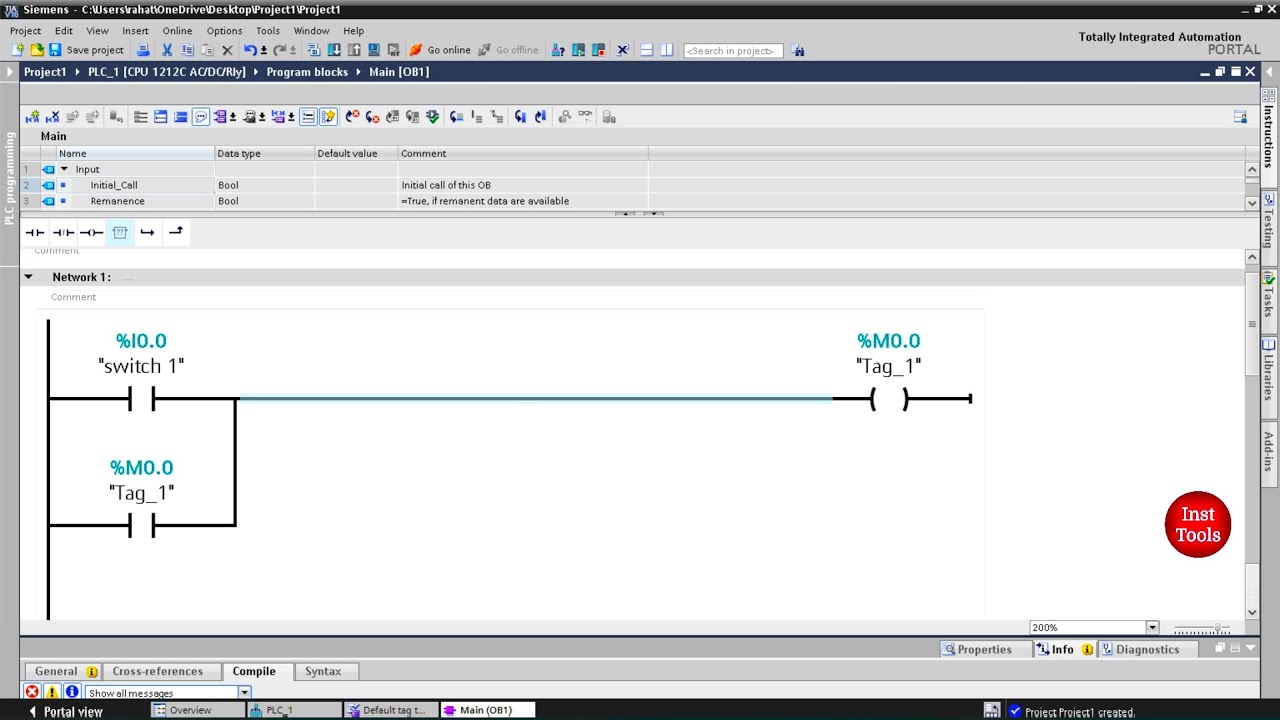Toggle the warnings filter in the Compile tab
The image size is (1280, 720).
(x=52, y=692)
